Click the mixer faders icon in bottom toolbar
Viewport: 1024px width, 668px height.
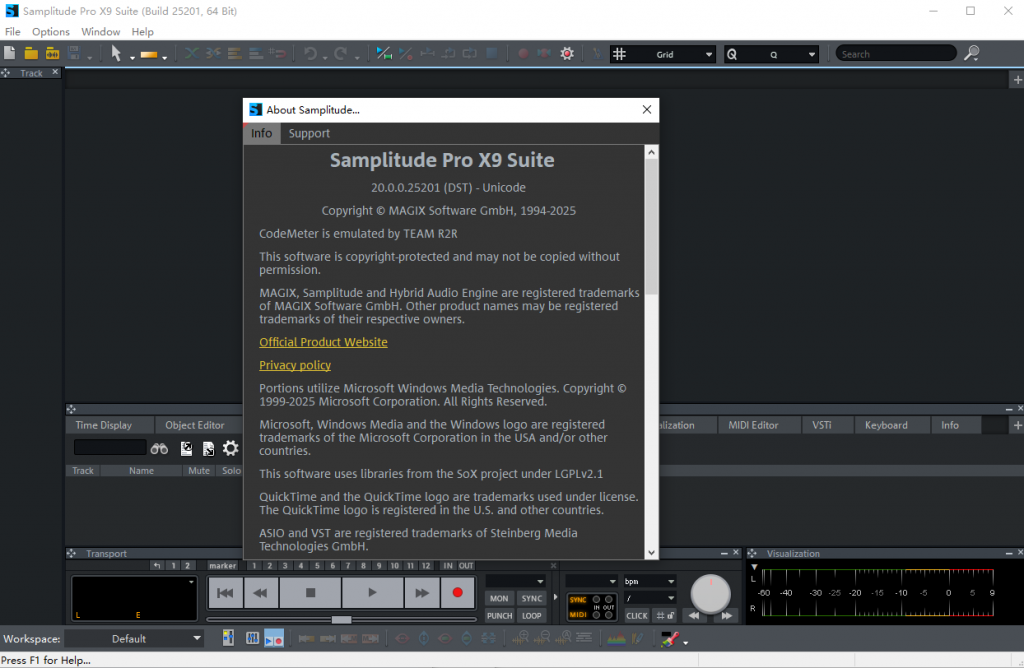tap(252, 638)
